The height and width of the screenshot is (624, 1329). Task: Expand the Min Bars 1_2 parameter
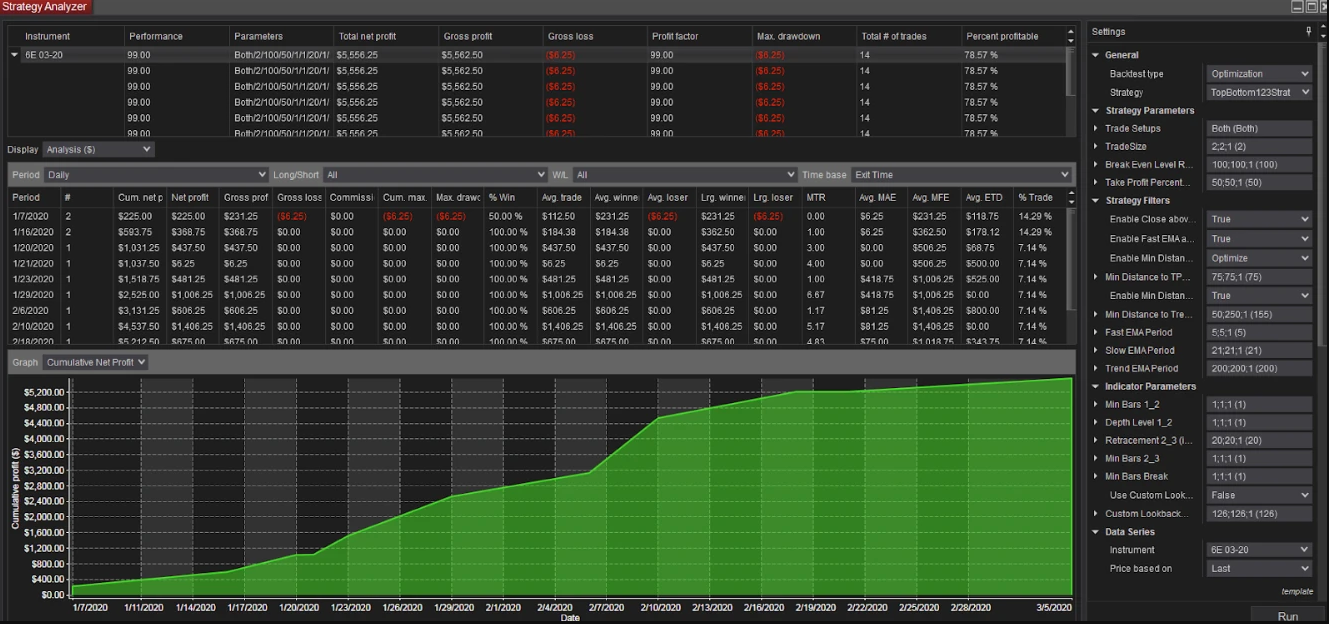pos(1097,404)
